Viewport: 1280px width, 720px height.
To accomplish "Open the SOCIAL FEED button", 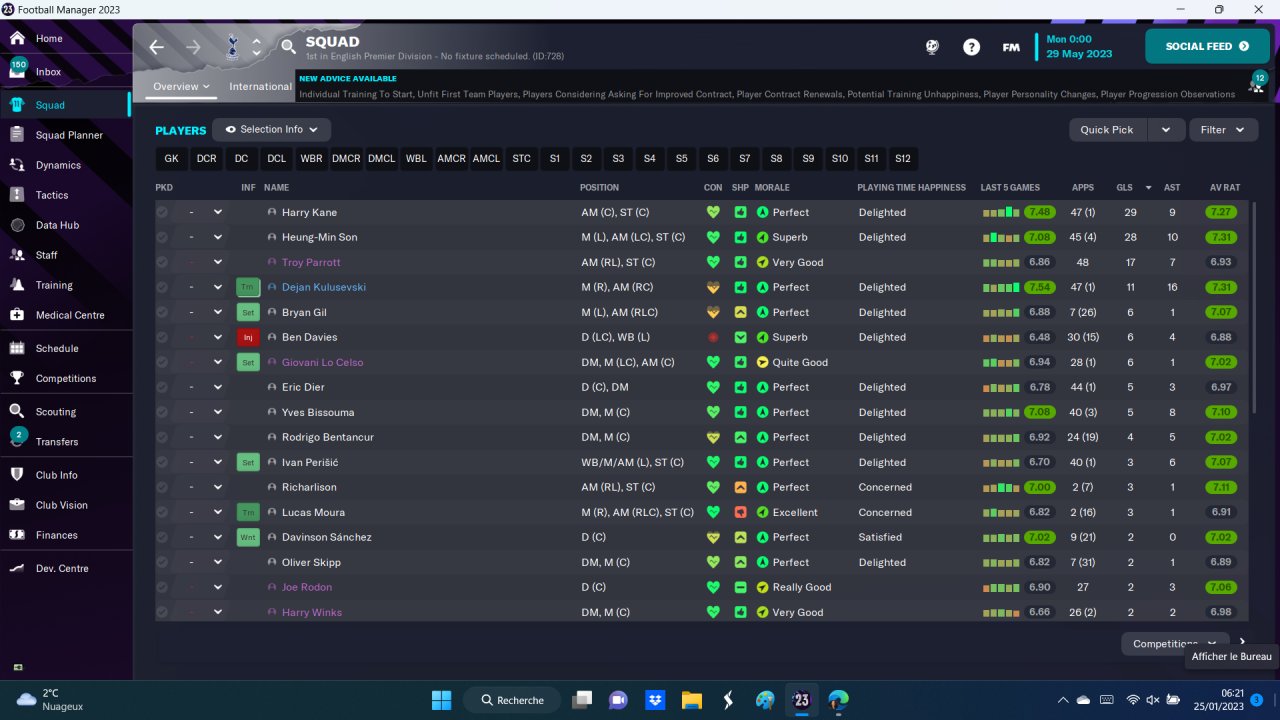I will 1207,46.
